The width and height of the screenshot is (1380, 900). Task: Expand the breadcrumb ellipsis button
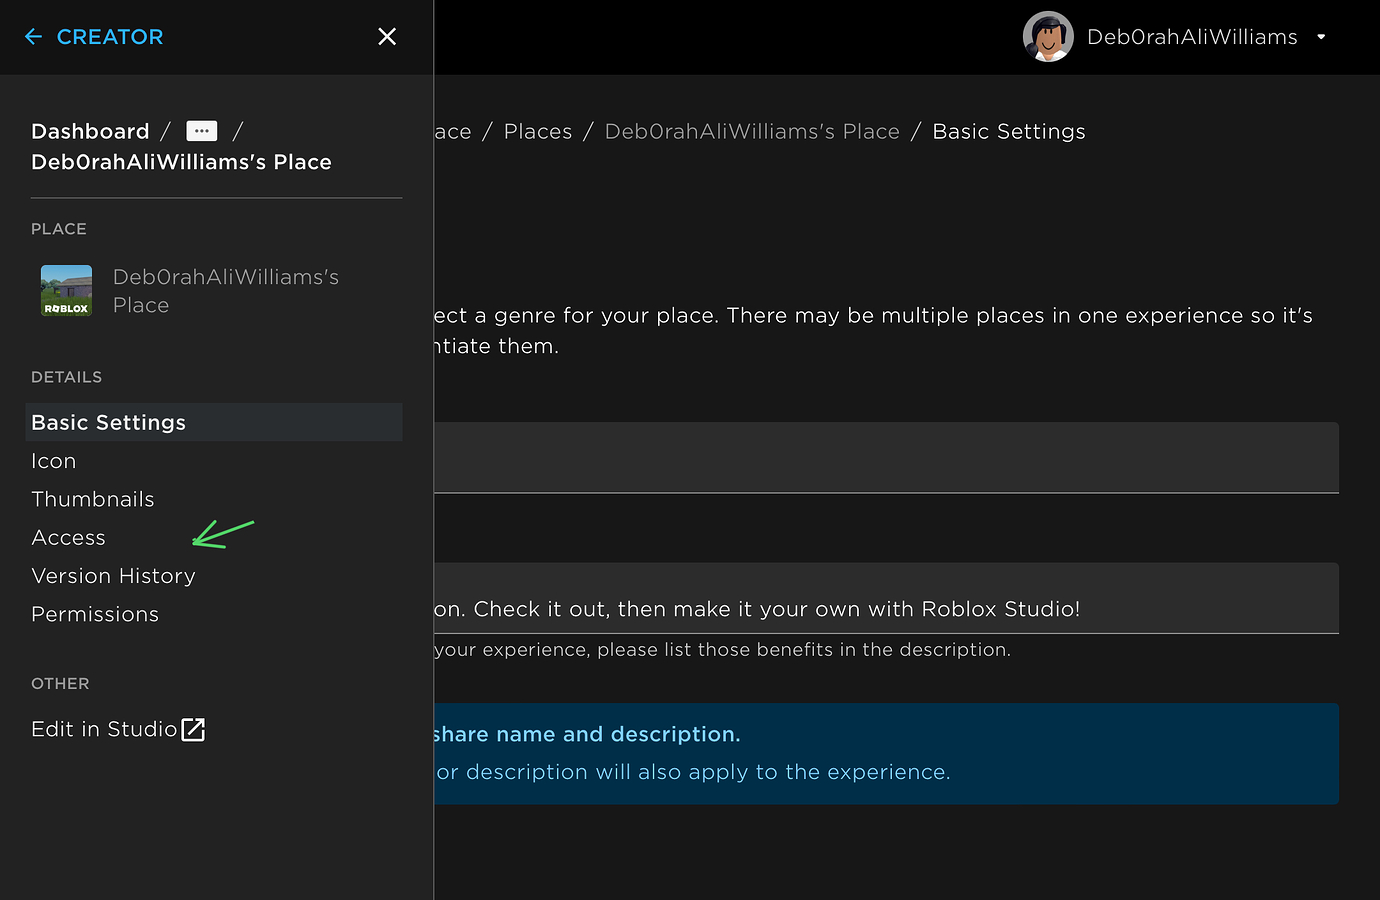pos(202,131)
